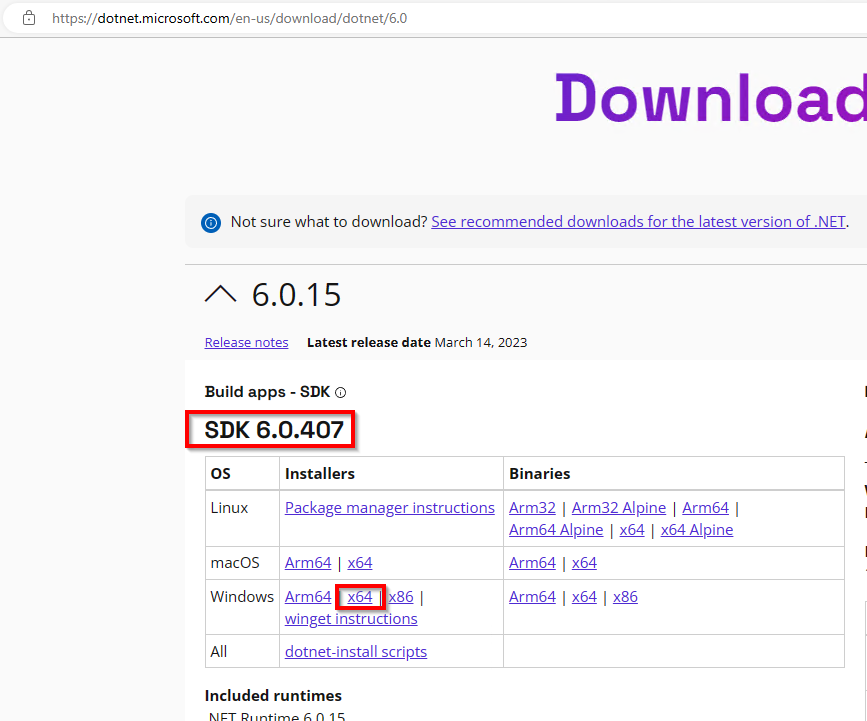Download Windows x64 installer

pos(360,597)
